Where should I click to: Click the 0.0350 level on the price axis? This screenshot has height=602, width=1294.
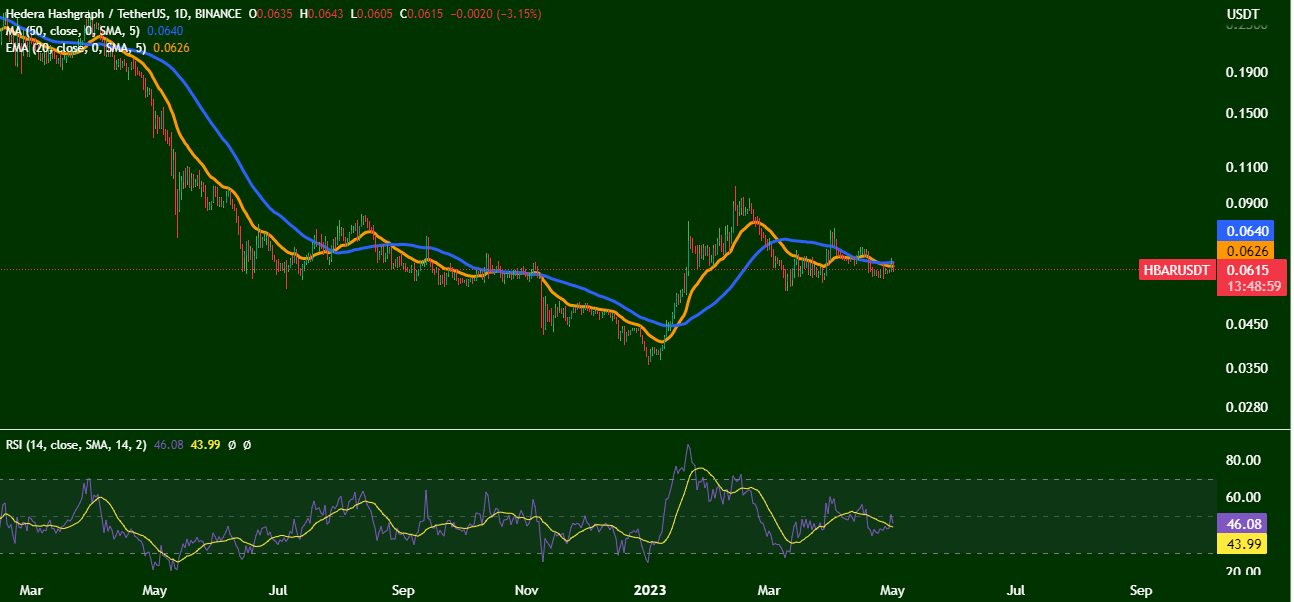(x=1246, y=368)
